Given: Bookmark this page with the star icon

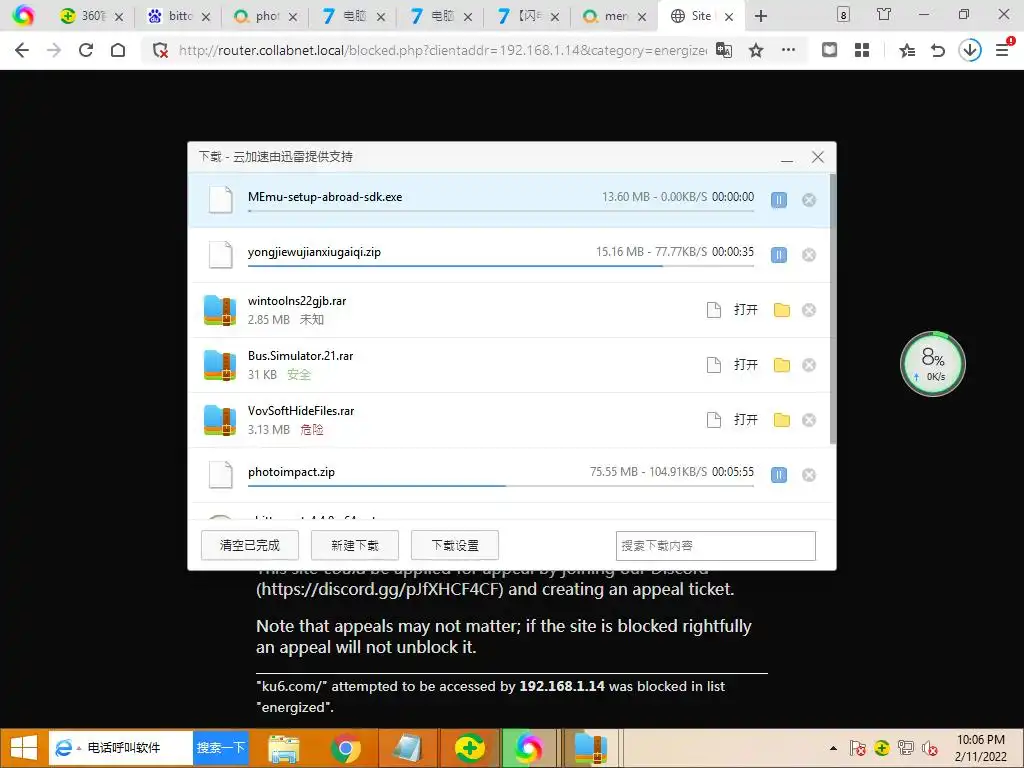Looking at the screenshot, I should [x=756, y=50].
